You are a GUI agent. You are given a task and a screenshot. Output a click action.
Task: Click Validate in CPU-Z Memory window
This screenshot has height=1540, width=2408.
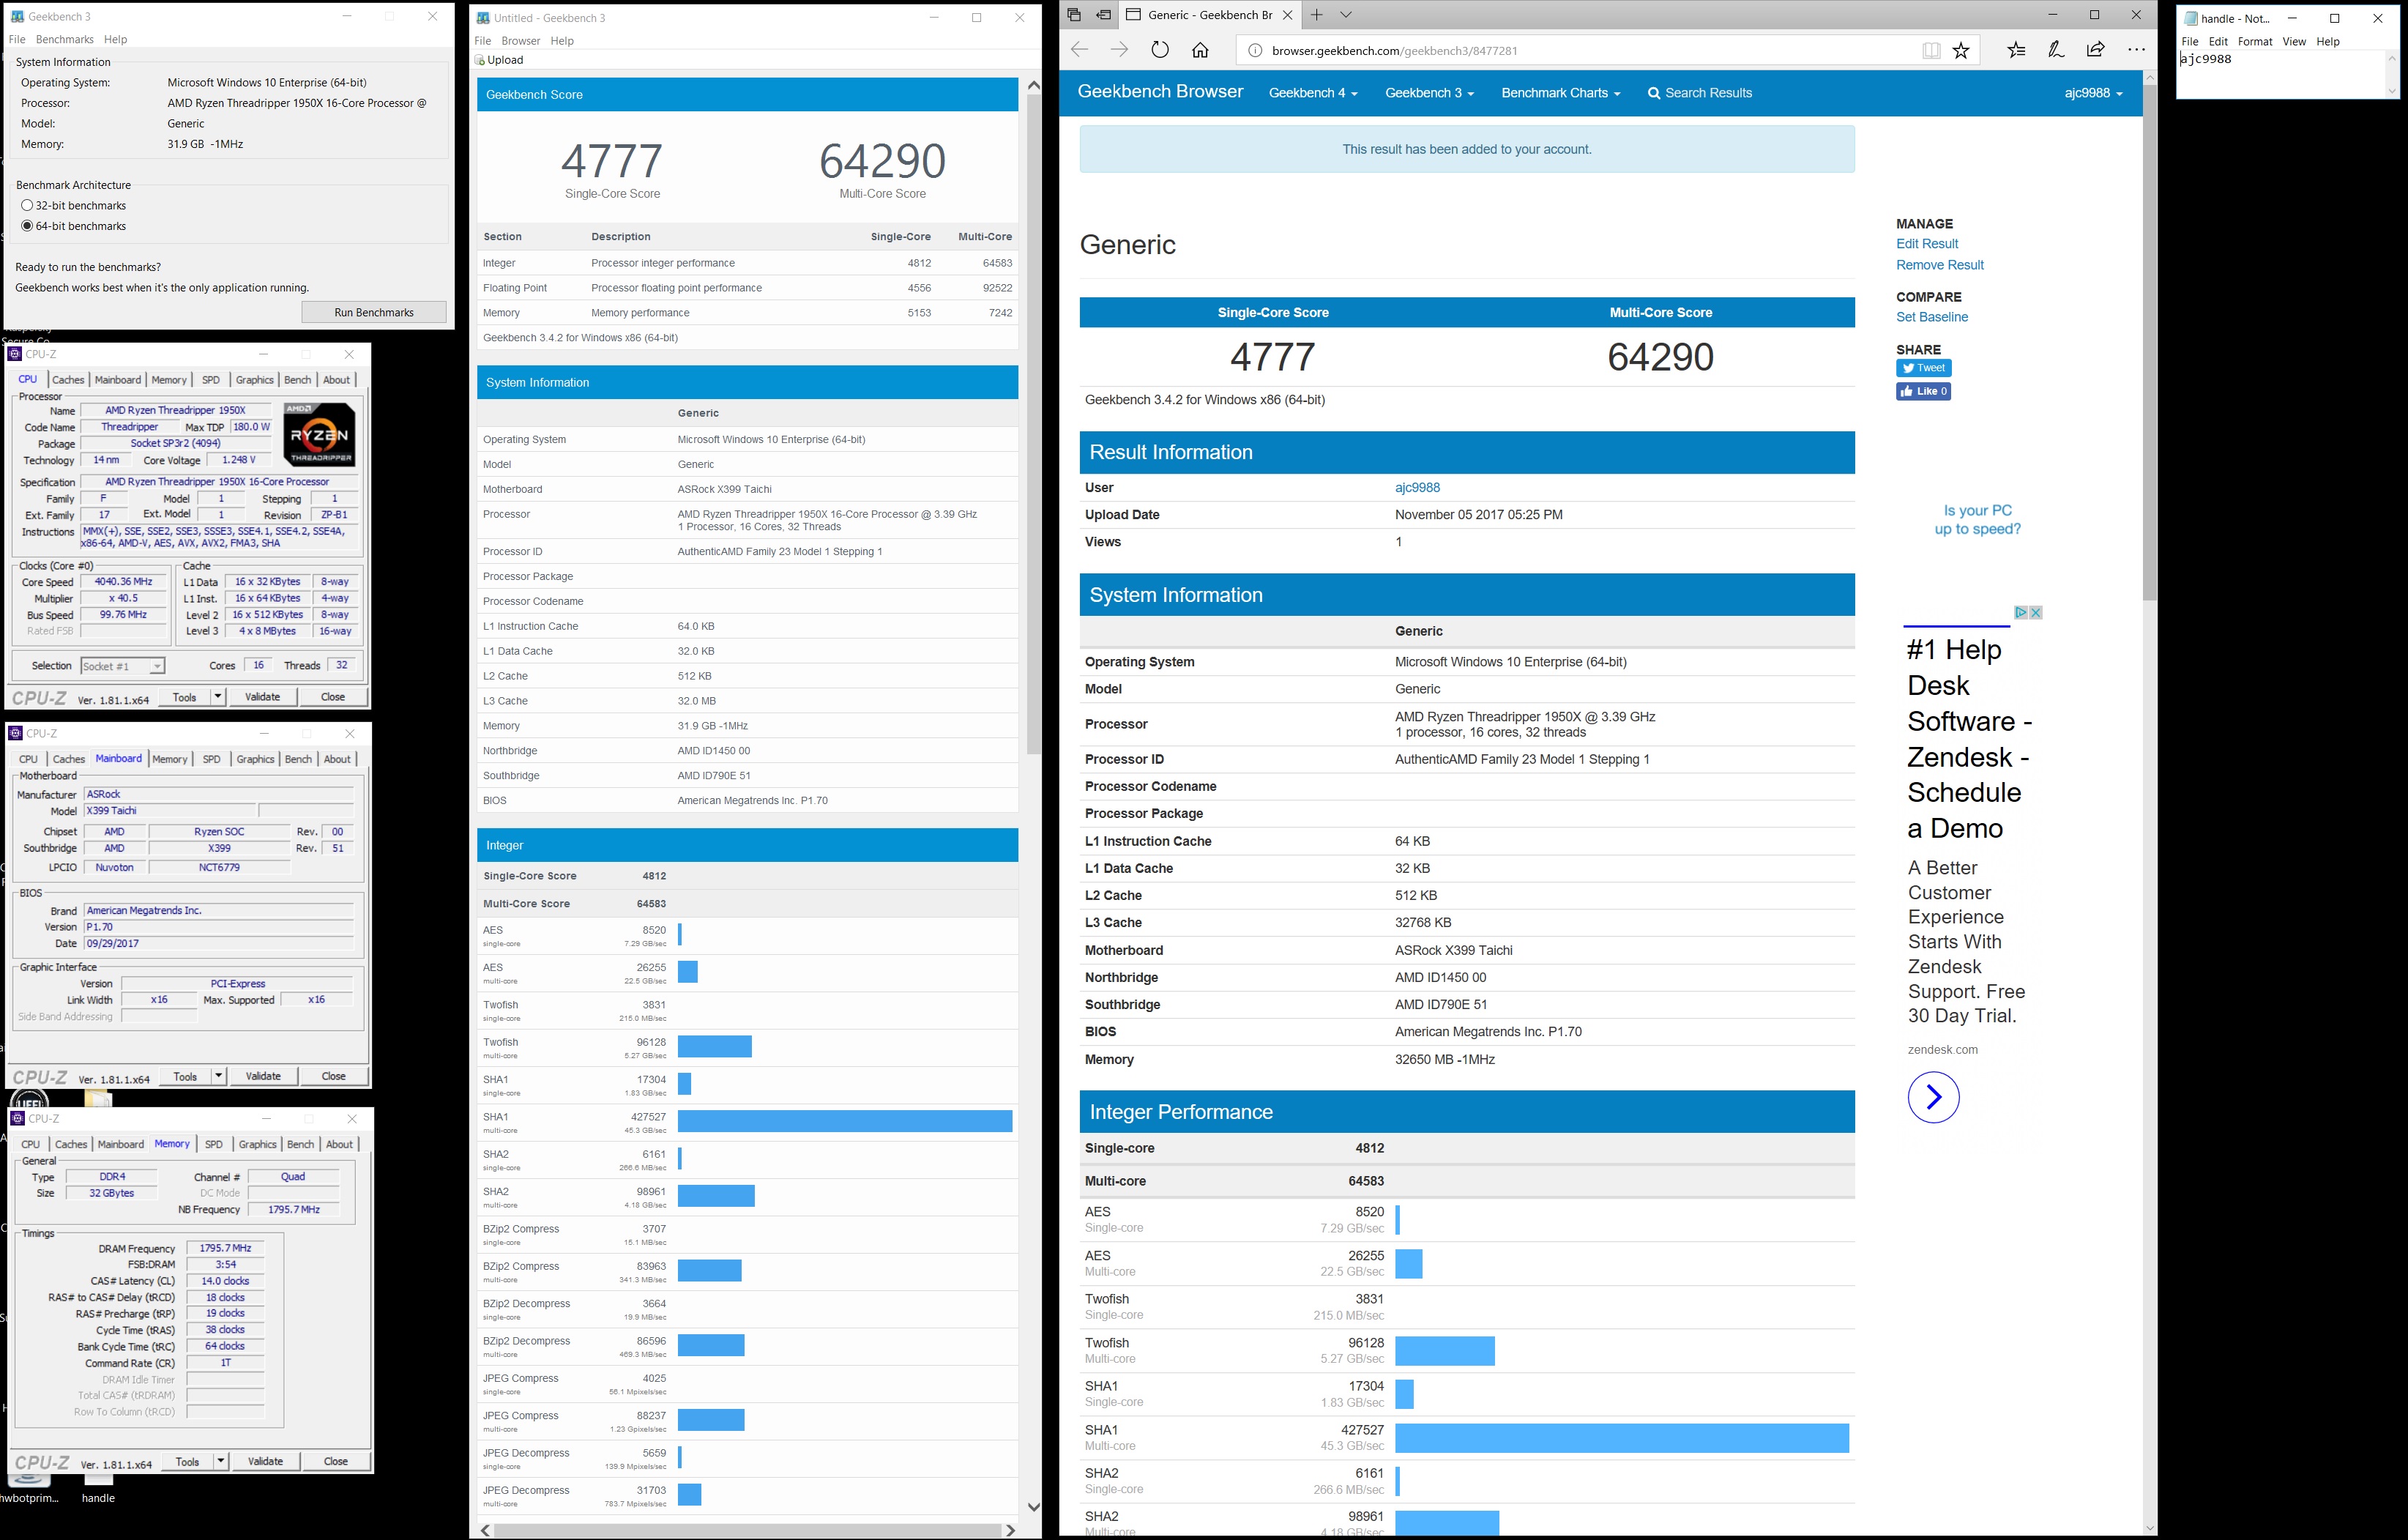pyautogui.click(x=265, y=1461)
